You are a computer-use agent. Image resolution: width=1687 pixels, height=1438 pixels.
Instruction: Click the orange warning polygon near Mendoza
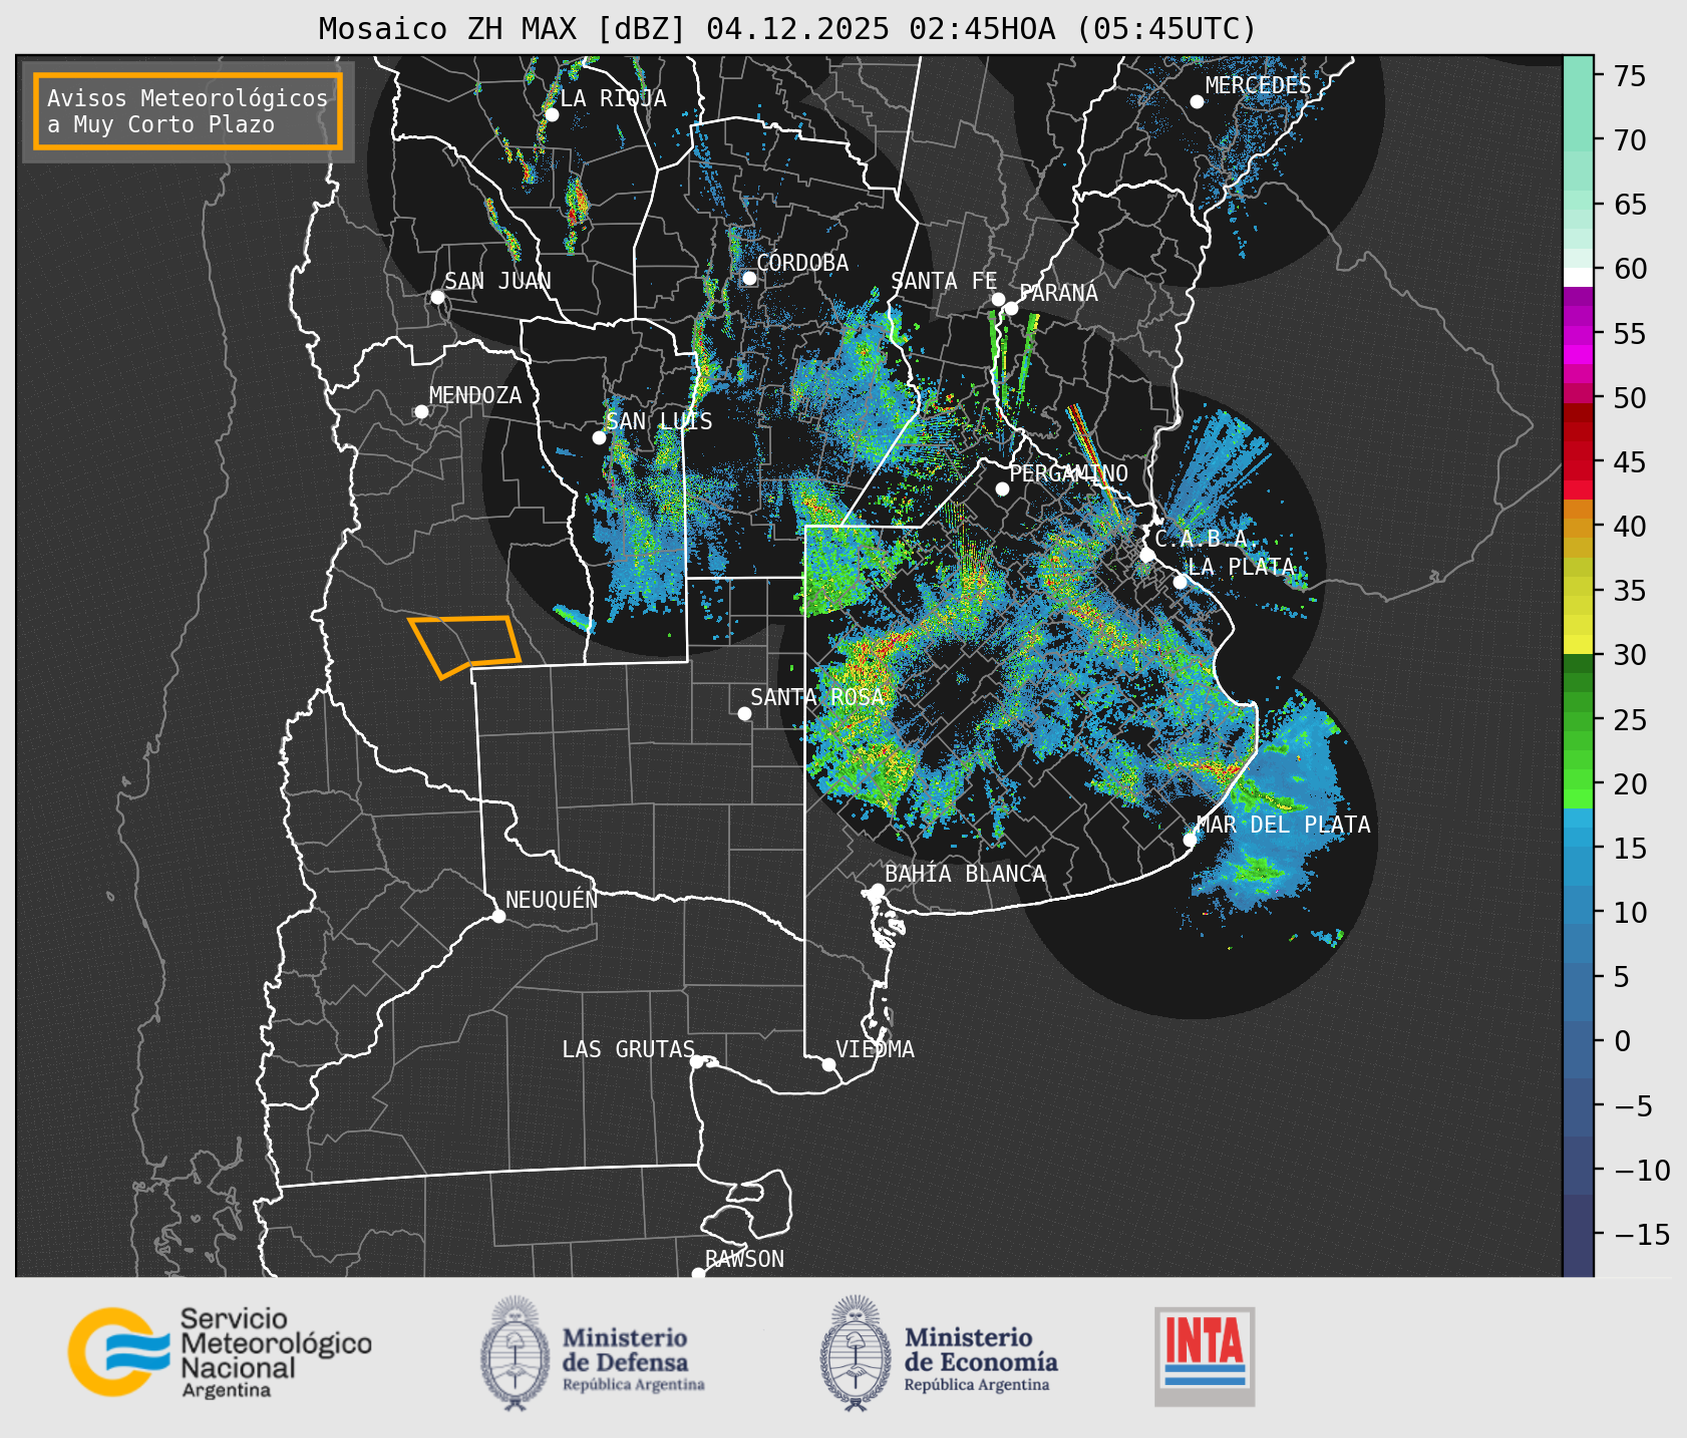[x=465, y=645]
